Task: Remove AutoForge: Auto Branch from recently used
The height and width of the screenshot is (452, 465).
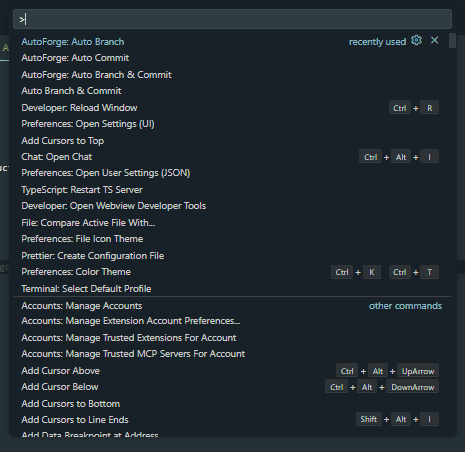Action: click(x=434, y=41)
